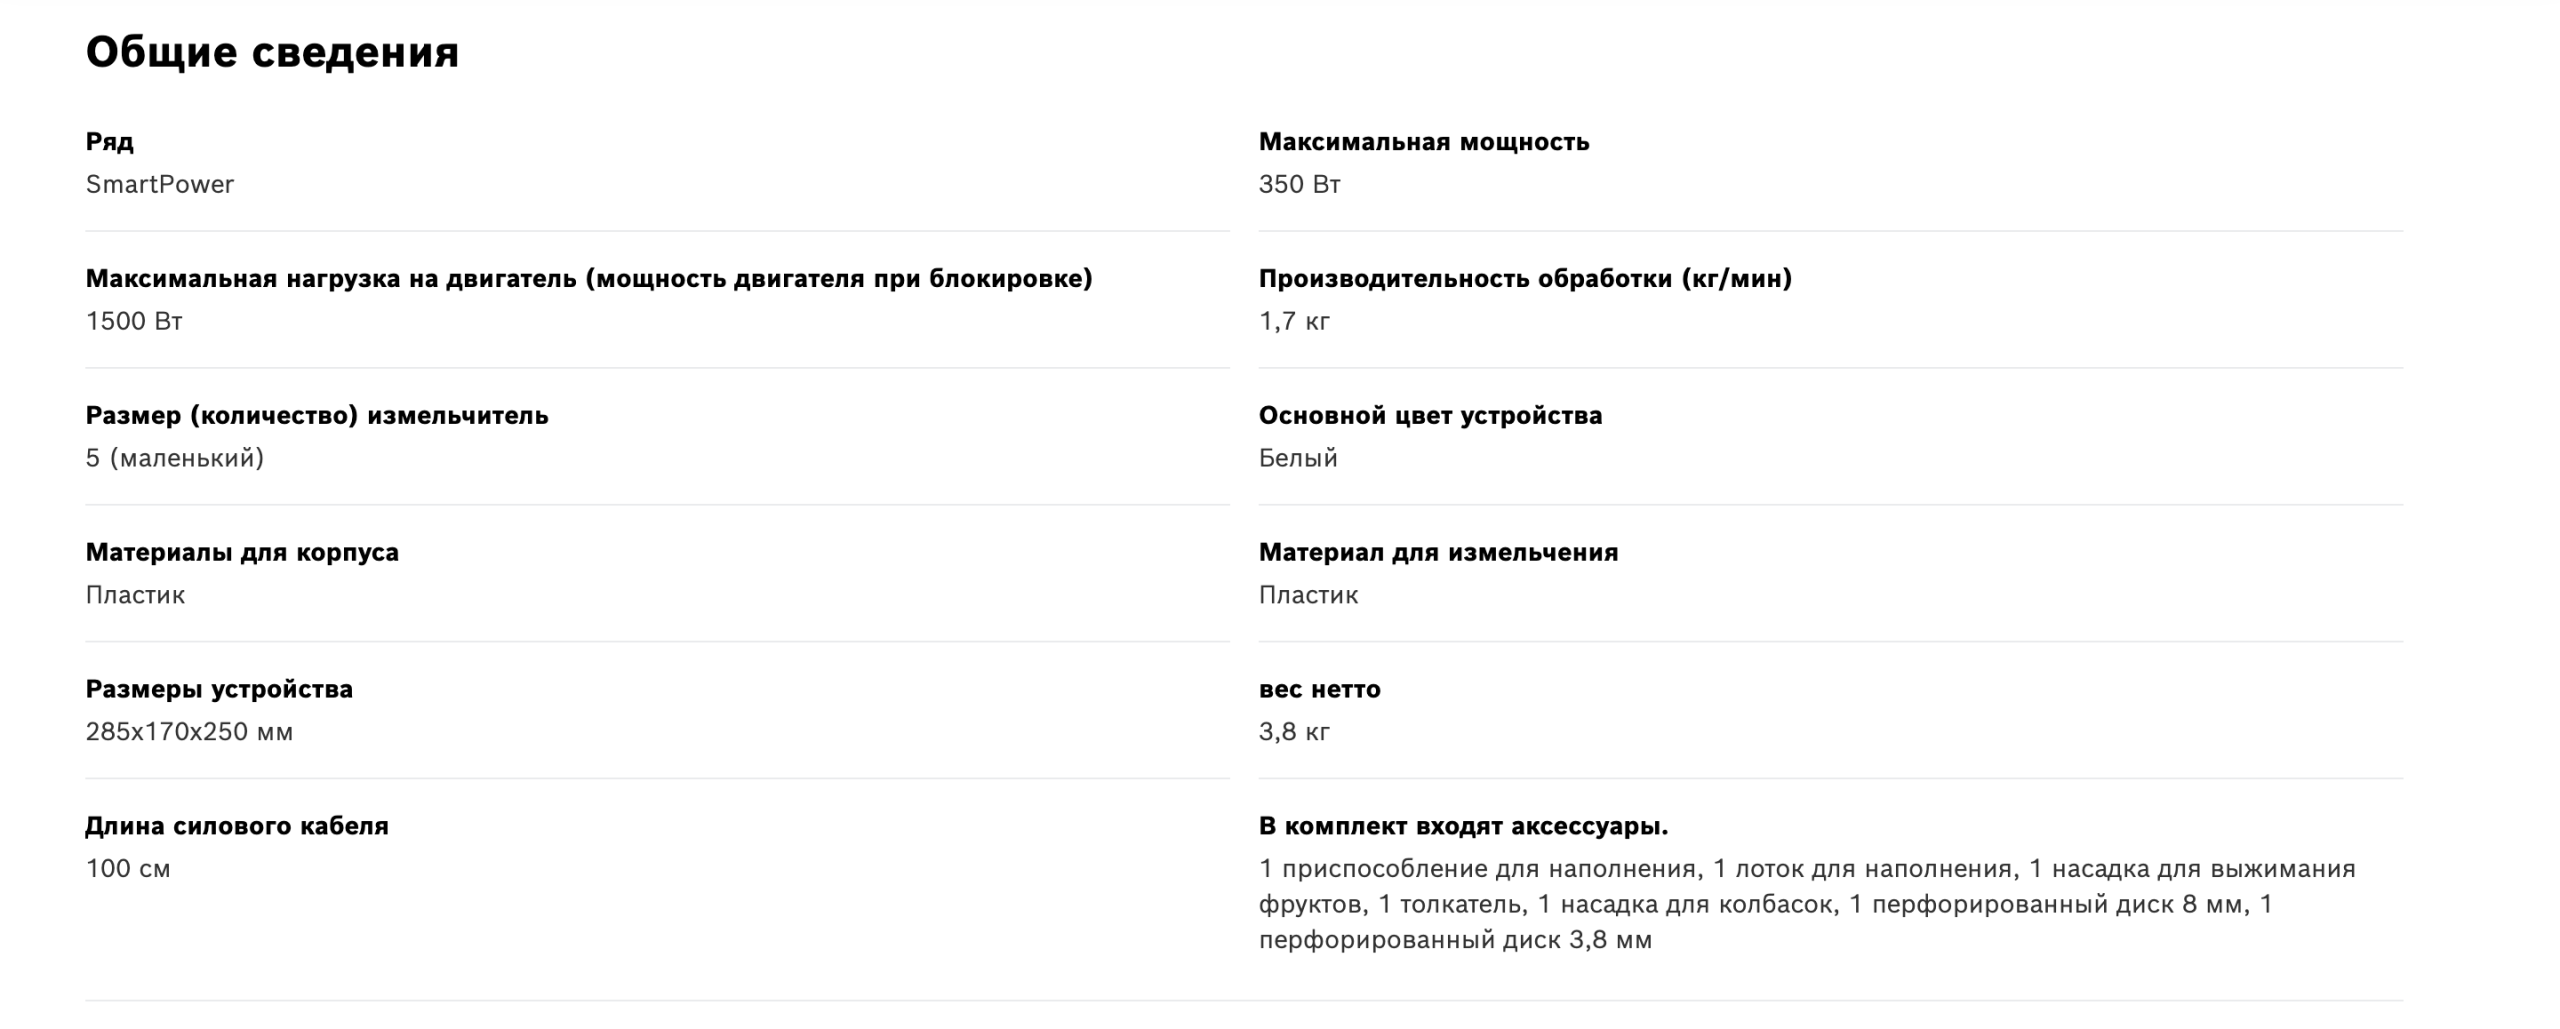Click the "Максимальная нагрузка на двигатель" label
Image resolution: width=2560 pixels, height=1029 pixels.
(589, 279)
